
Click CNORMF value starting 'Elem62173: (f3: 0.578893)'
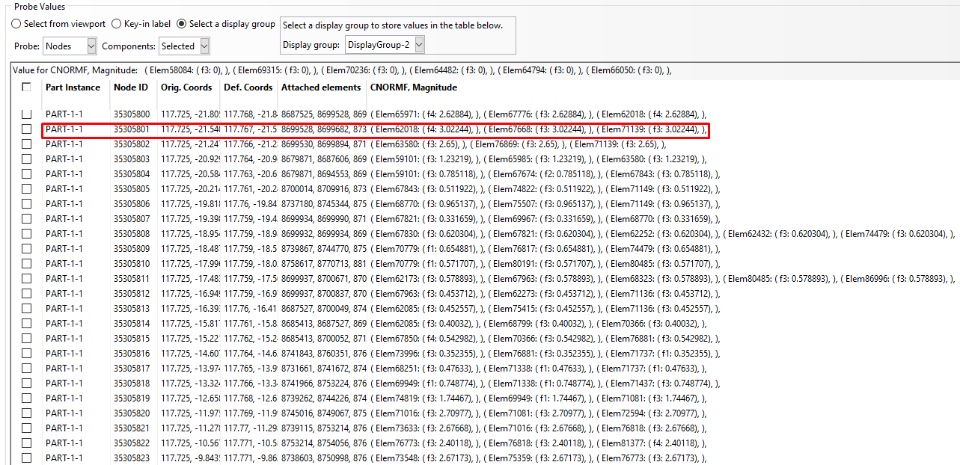(x=663, y=278)
